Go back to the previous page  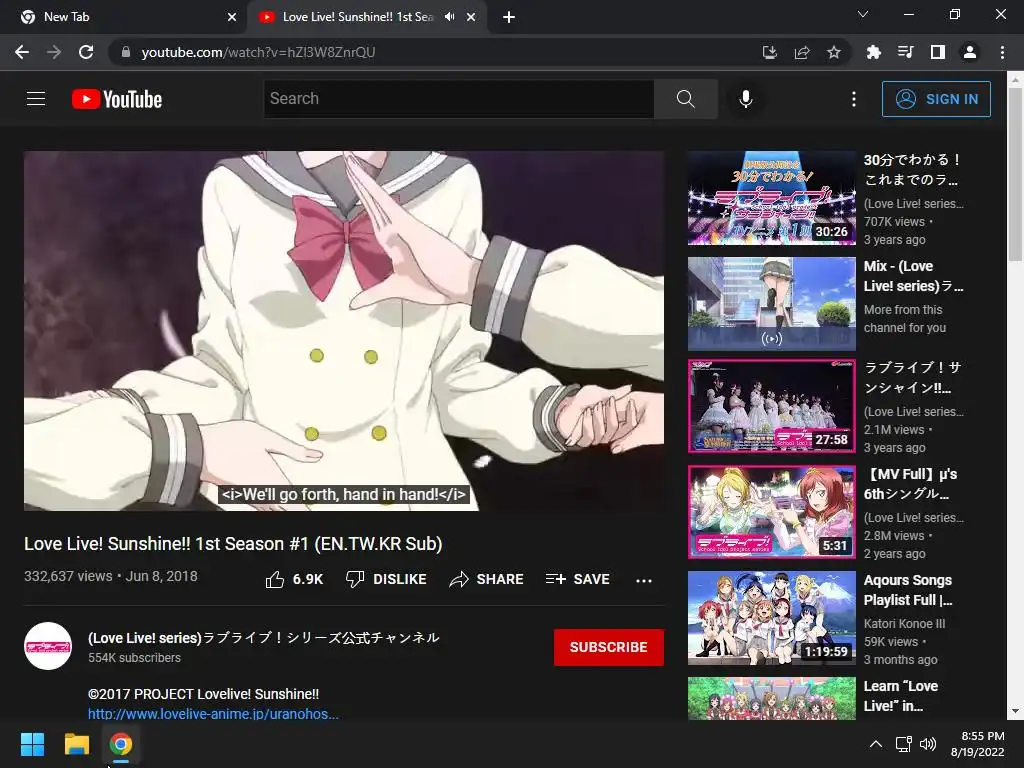(22, 52)
